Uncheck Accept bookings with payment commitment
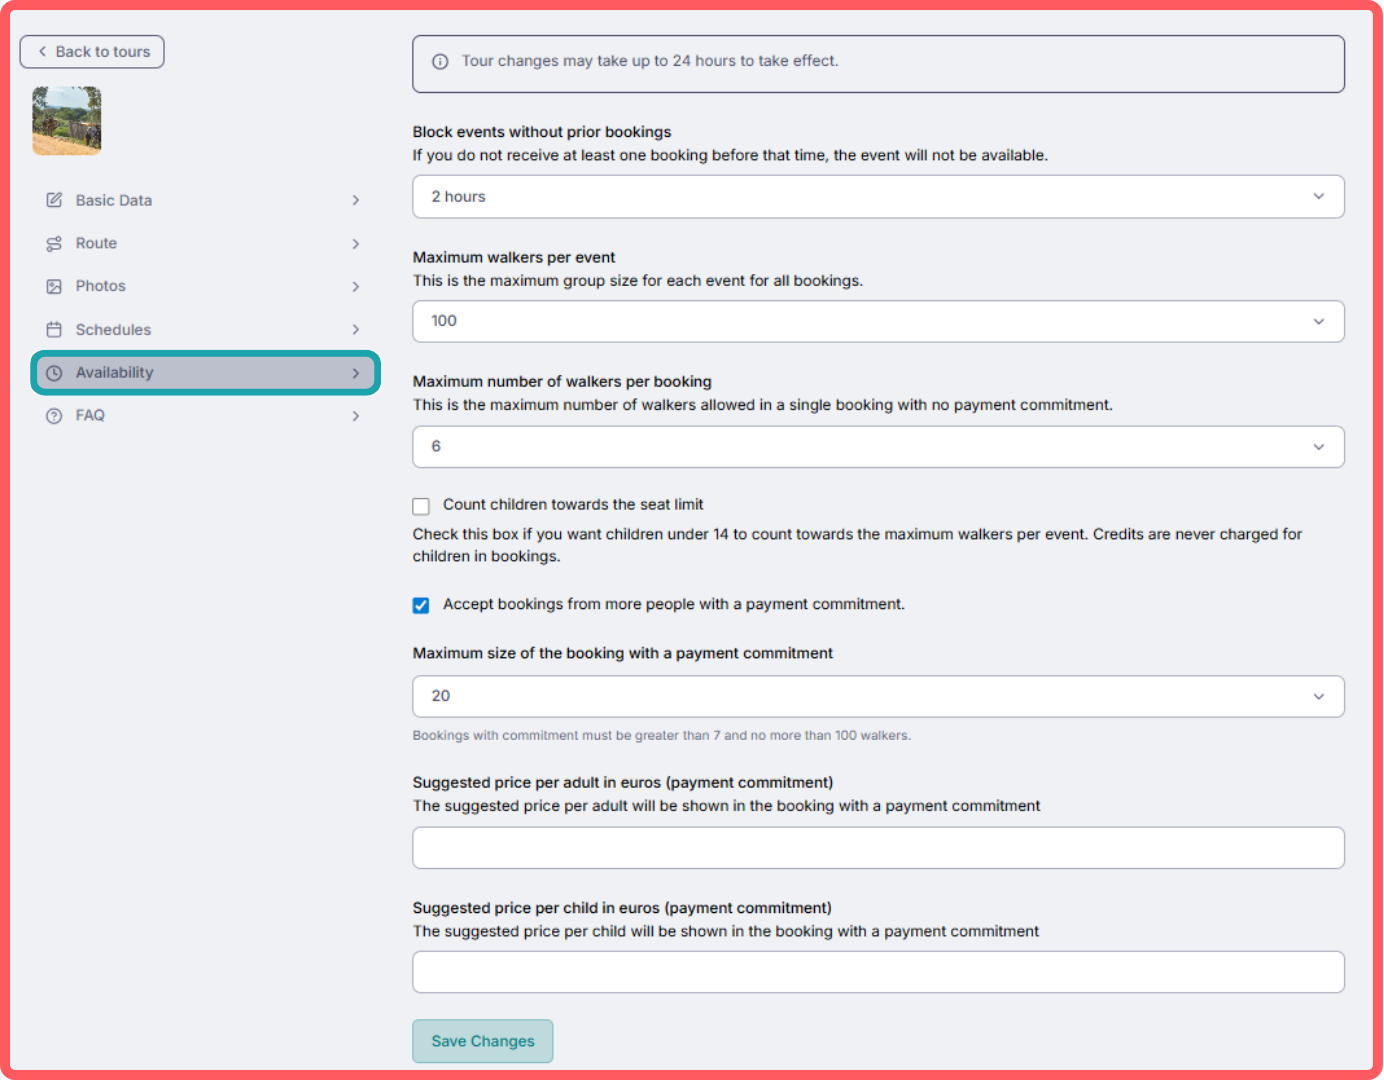 421,605
